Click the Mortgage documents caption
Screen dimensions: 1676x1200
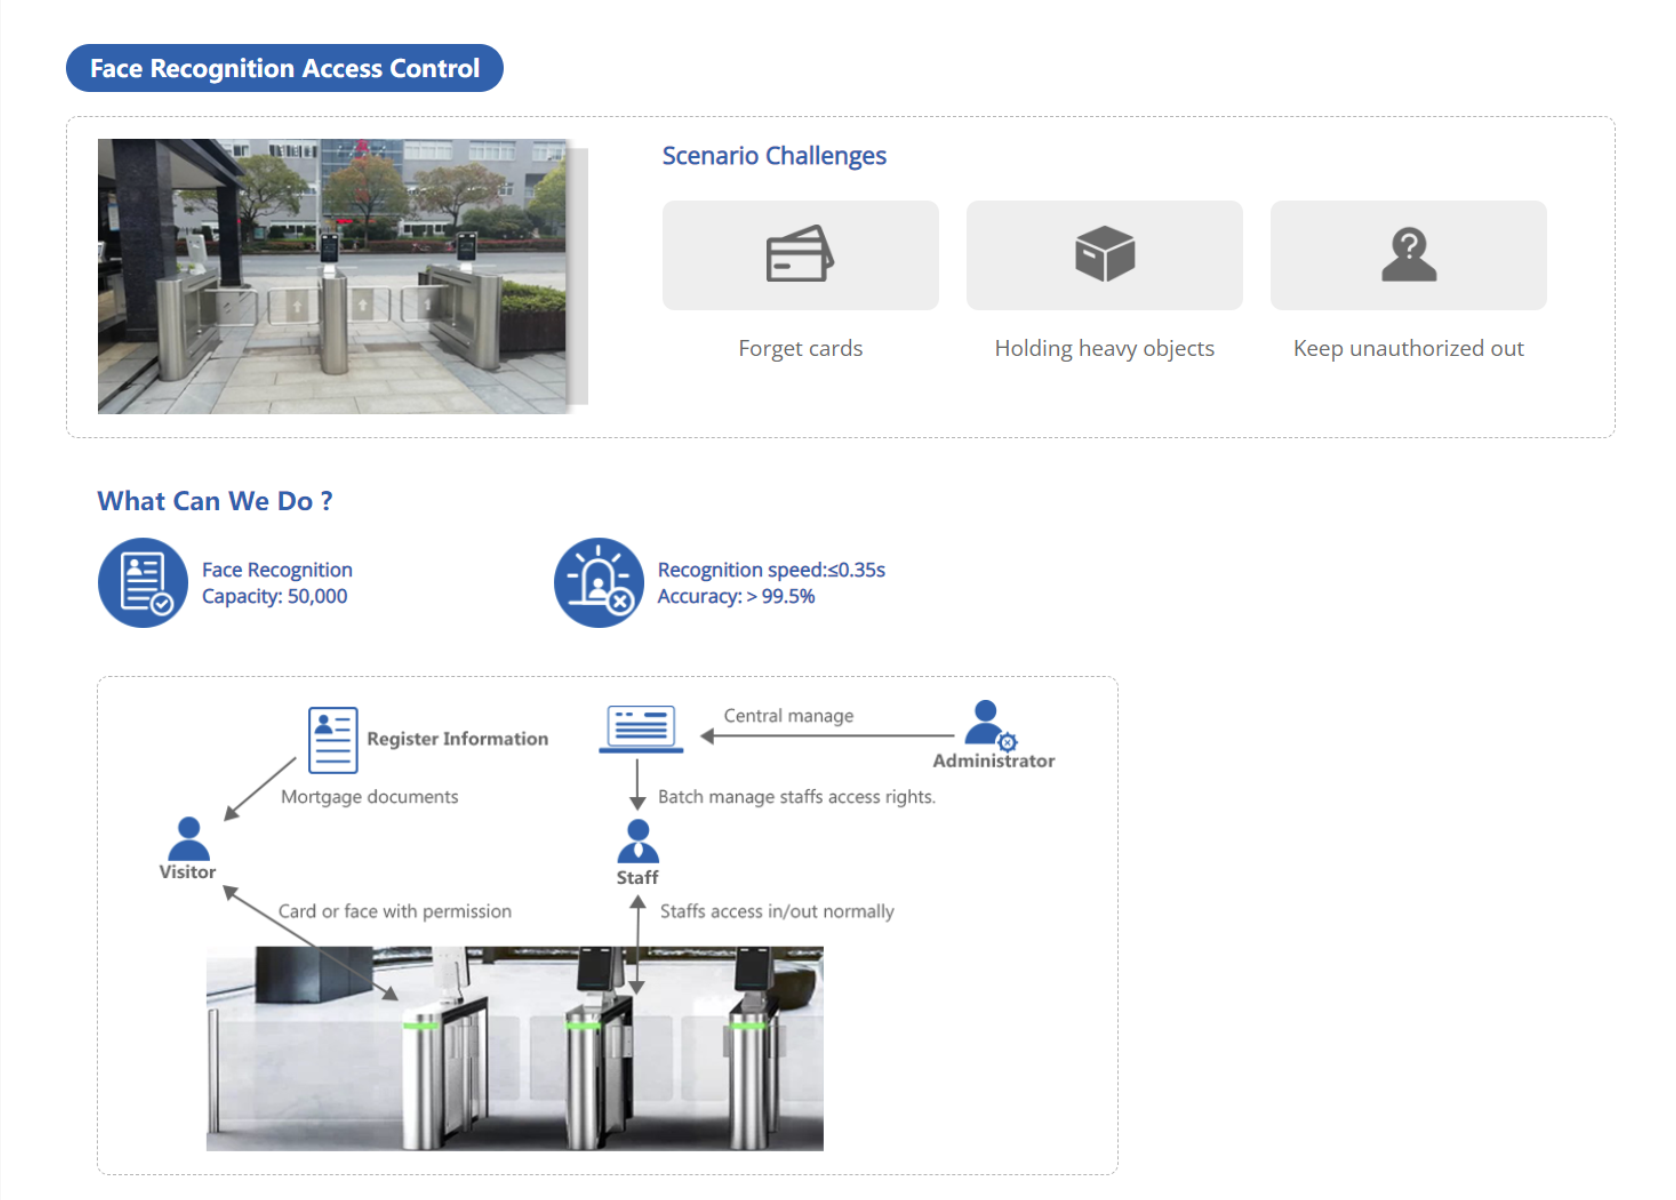coord(370,797)
